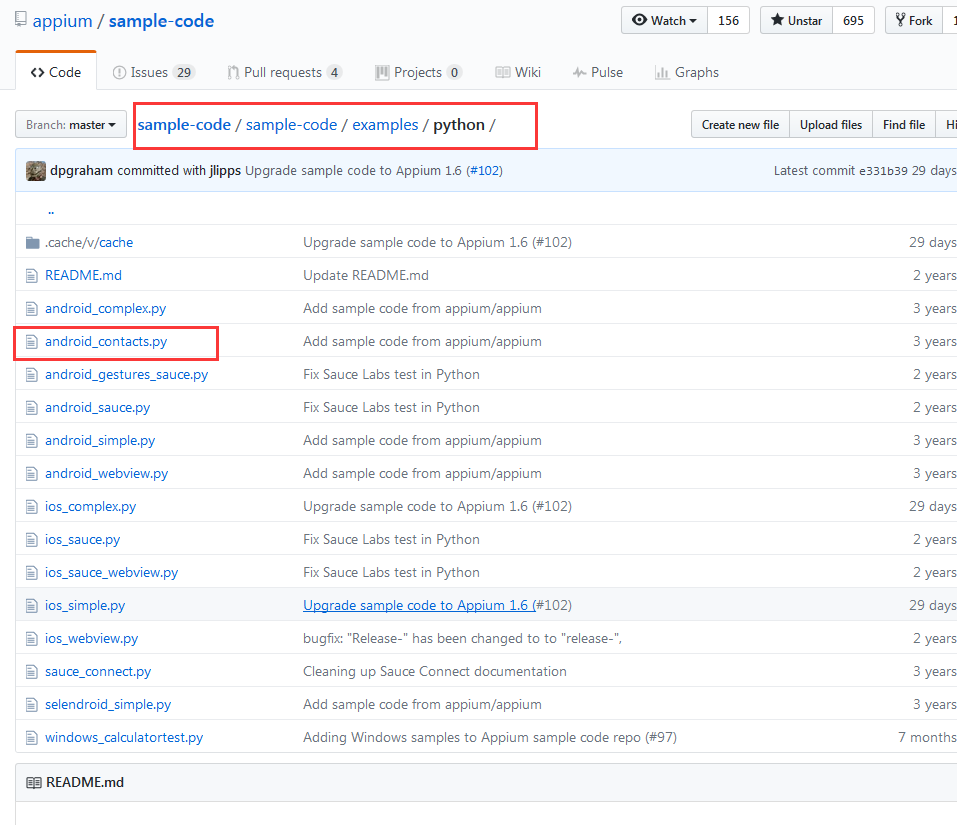
Task: Open the sample-code repository title link
Action: click(x=161, y=21)
